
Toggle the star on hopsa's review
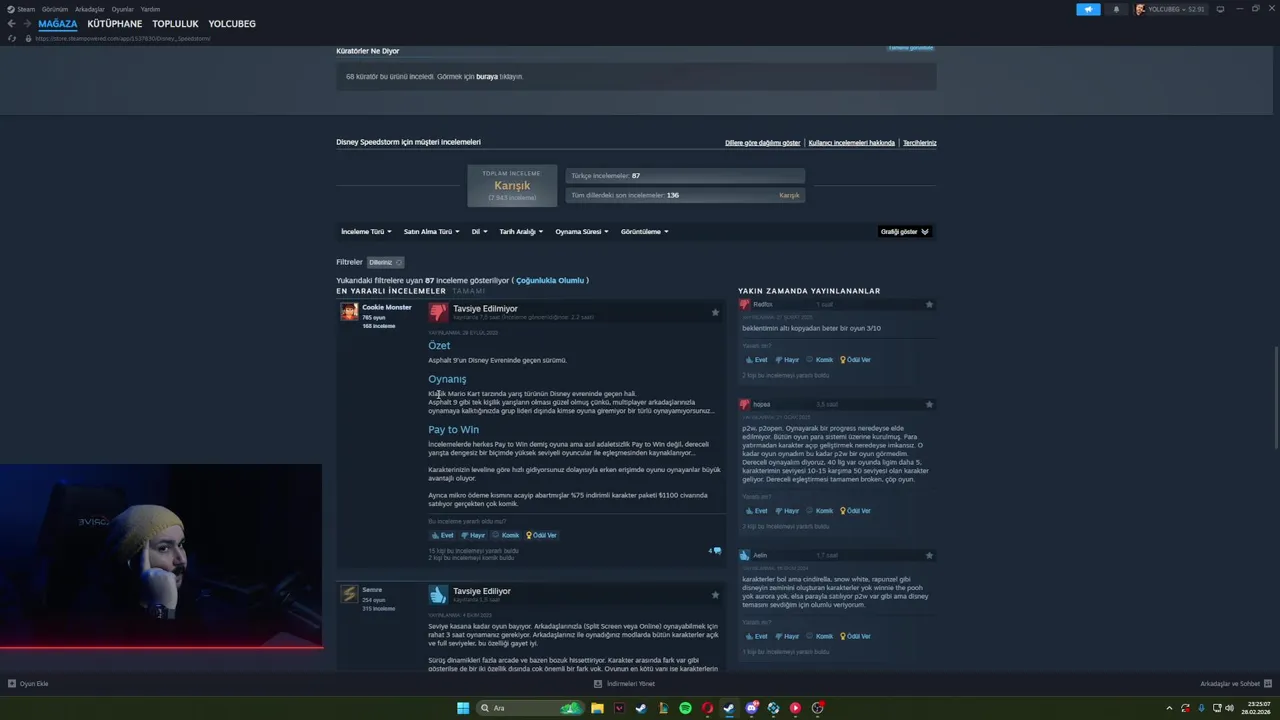point(929,404)
